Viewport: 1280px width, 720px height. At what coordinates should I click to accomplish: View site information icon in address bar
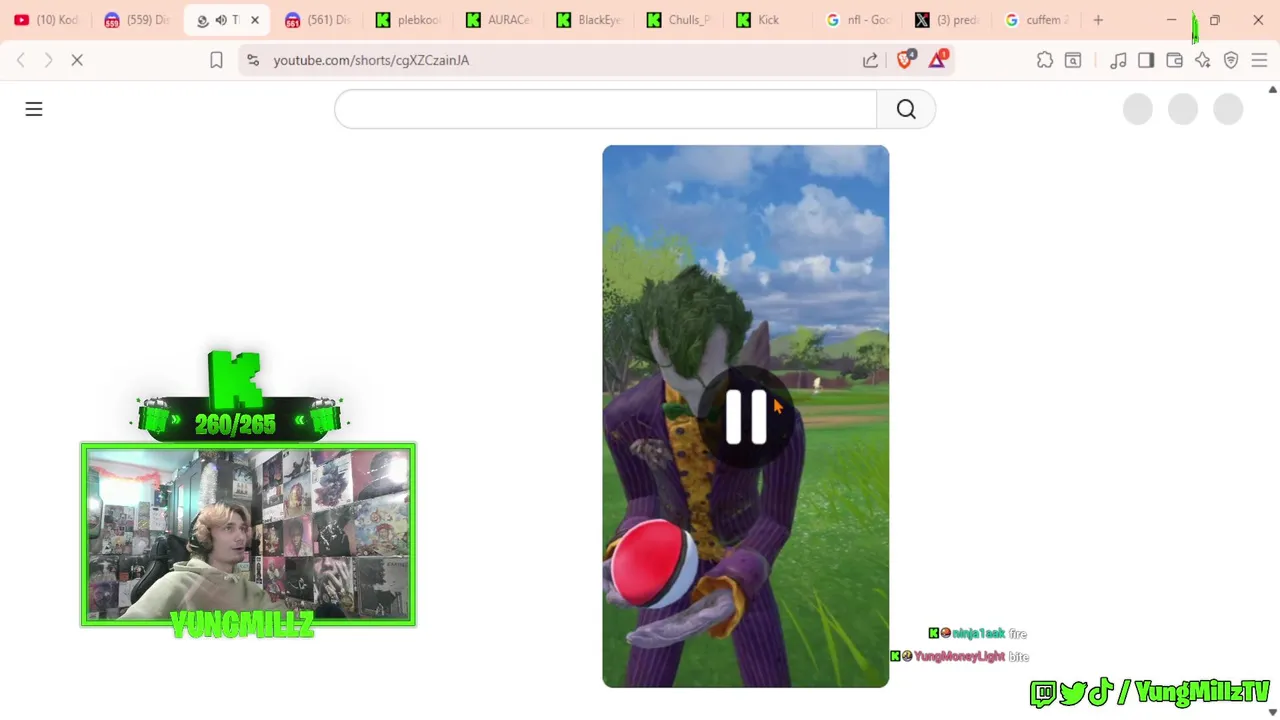click(x=253, y=60)
